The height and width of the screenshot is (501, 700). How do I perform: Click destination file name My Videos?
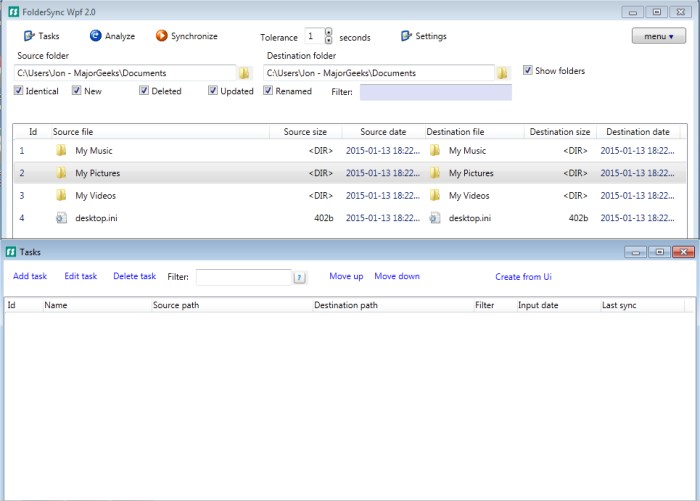tap(469, 196)
